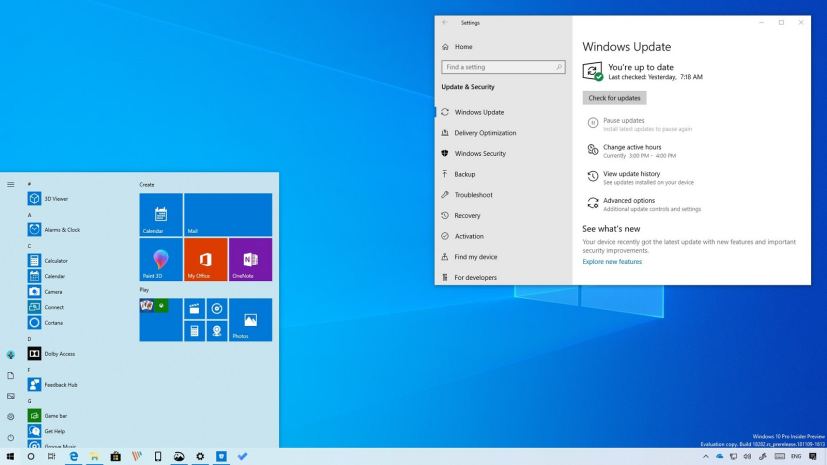
Task: Open Microsoft Store from the taskbar
Action: coord(116,457)
